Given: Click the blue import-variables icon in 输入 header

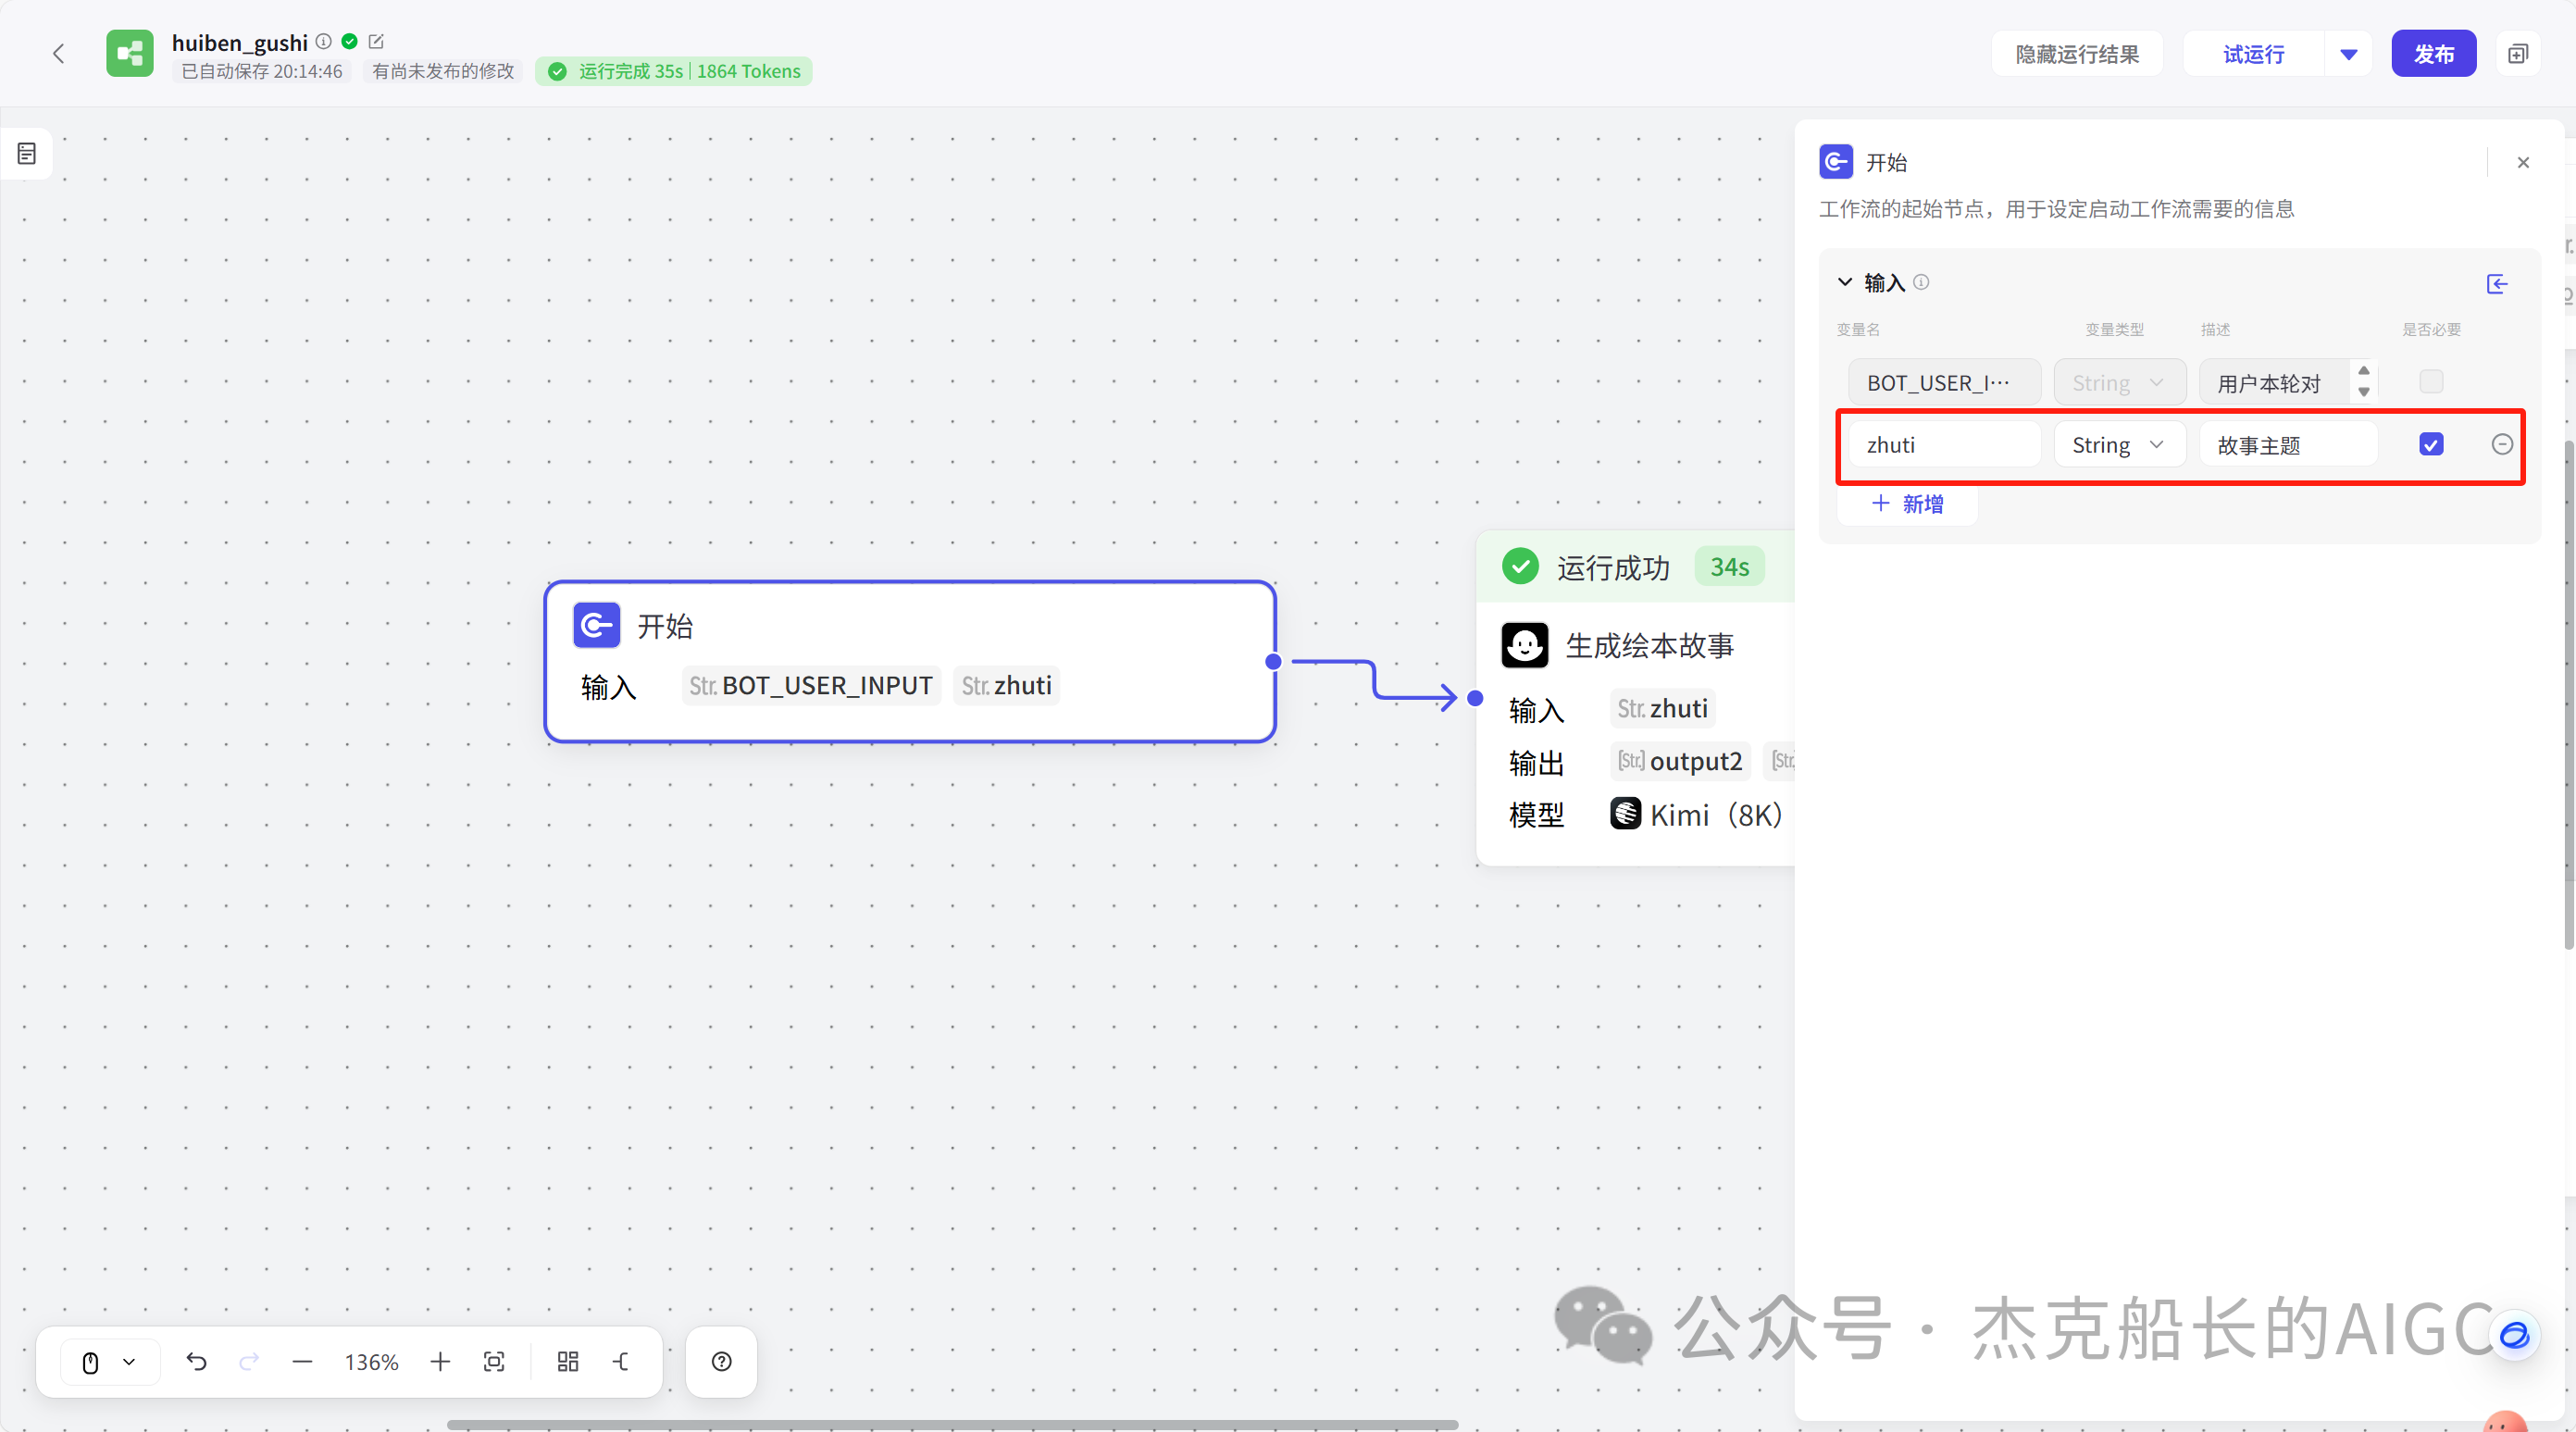Looking at the screenshot, I should coord(2497,284).
